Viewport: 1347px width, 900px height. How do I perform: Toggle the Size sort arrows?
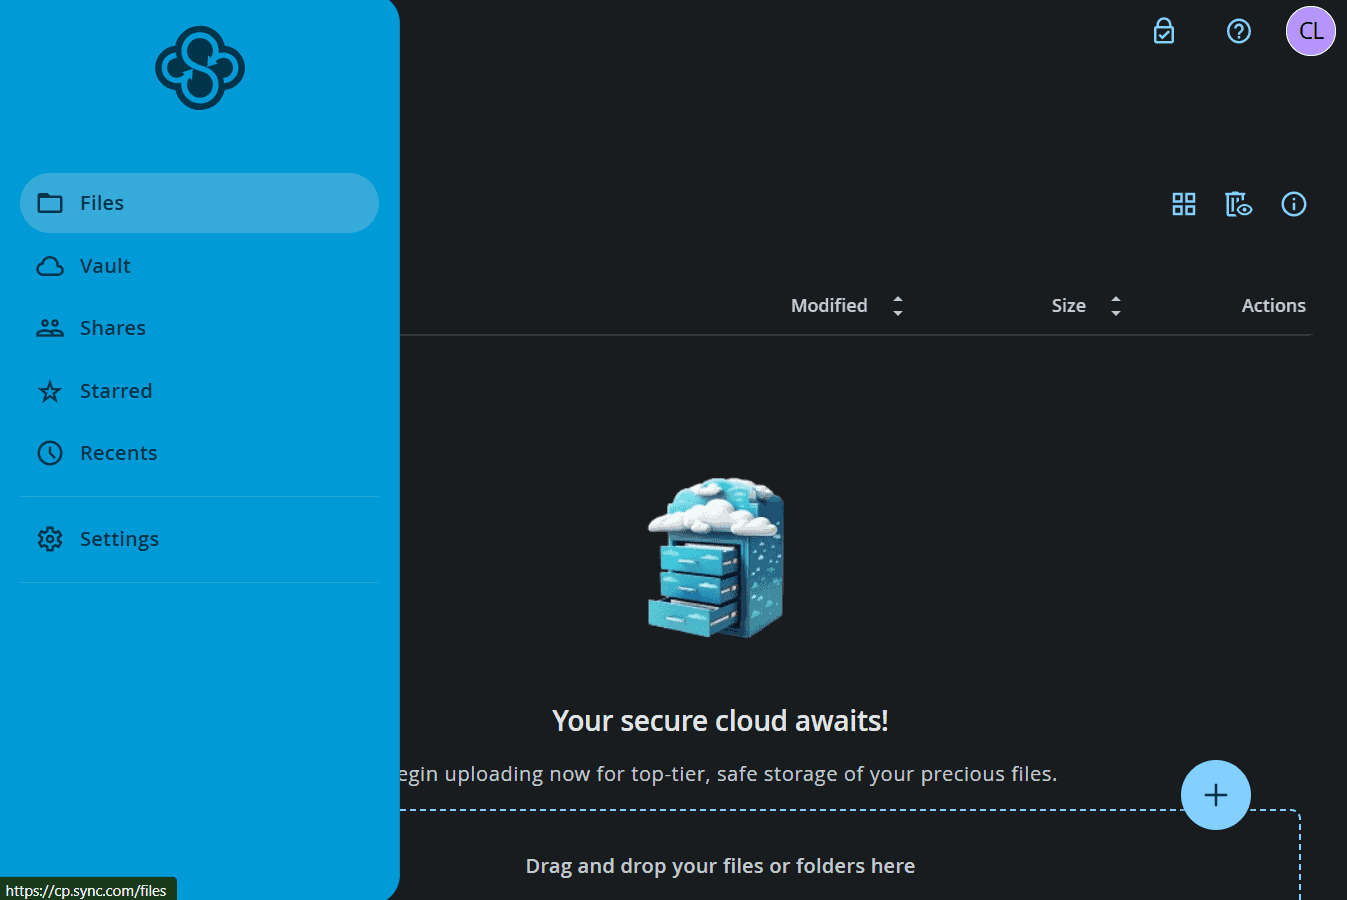tap(1116, 306)
